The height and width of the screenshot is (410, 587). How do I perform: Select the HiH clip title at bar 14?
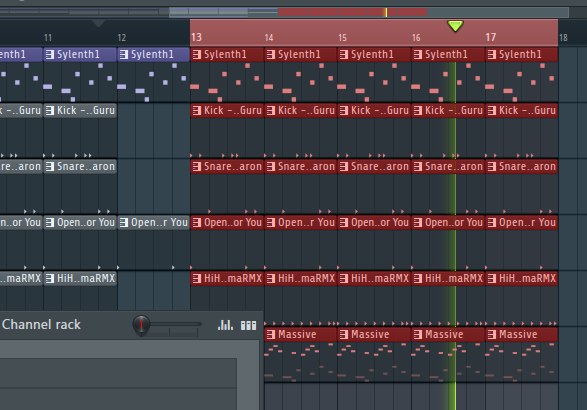(x=306, y=278)
